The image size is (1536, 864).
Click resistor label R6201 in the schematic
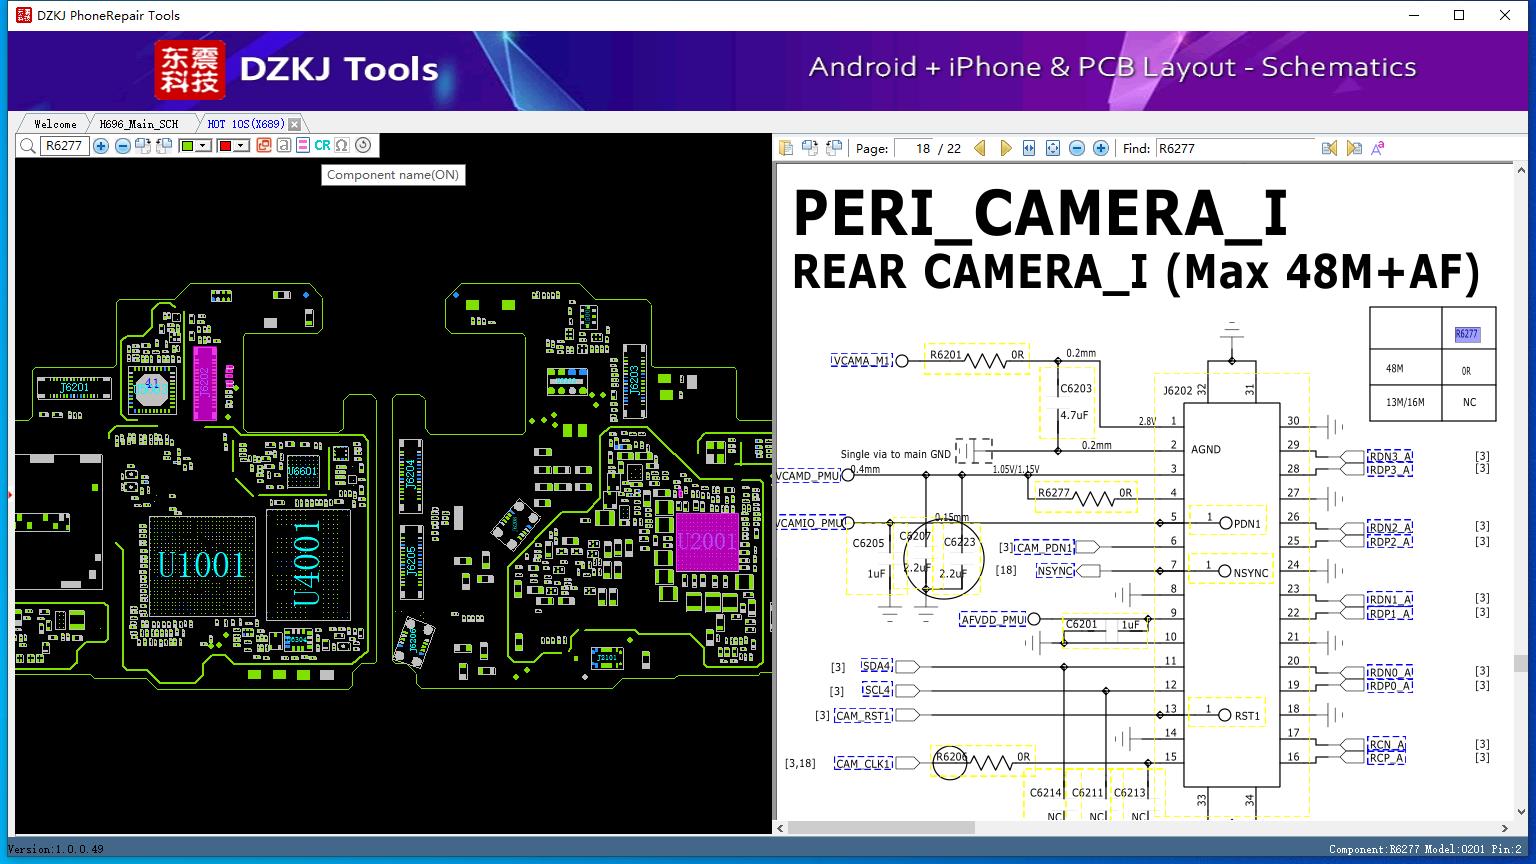pos(945,354)
